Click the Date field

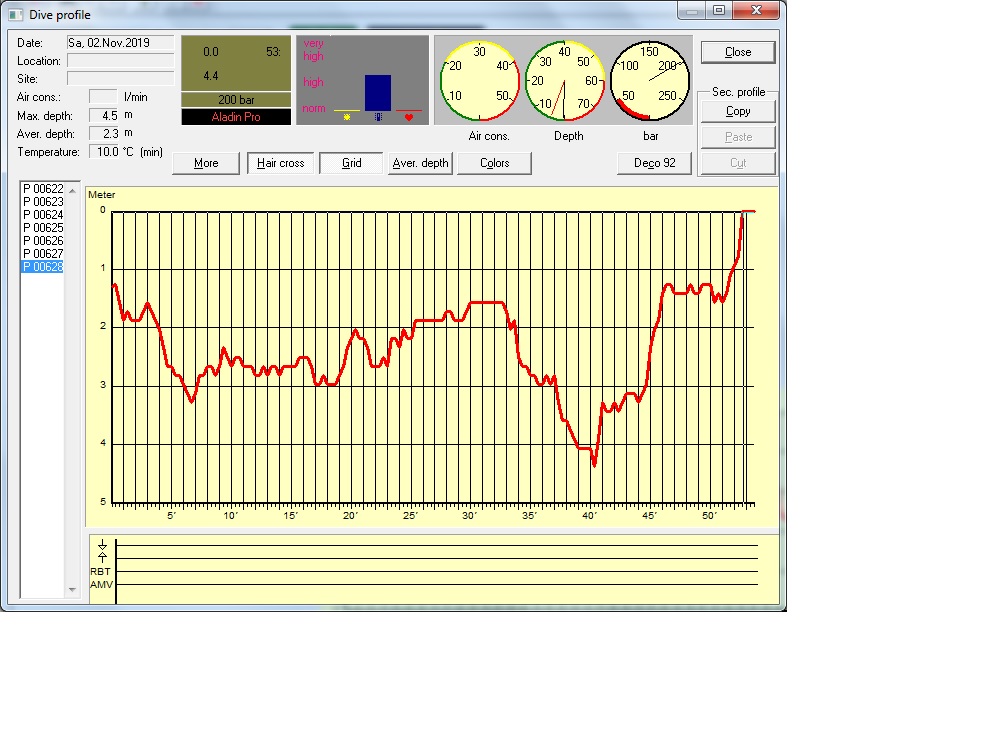pyautogui.click(x=121, y=43)
